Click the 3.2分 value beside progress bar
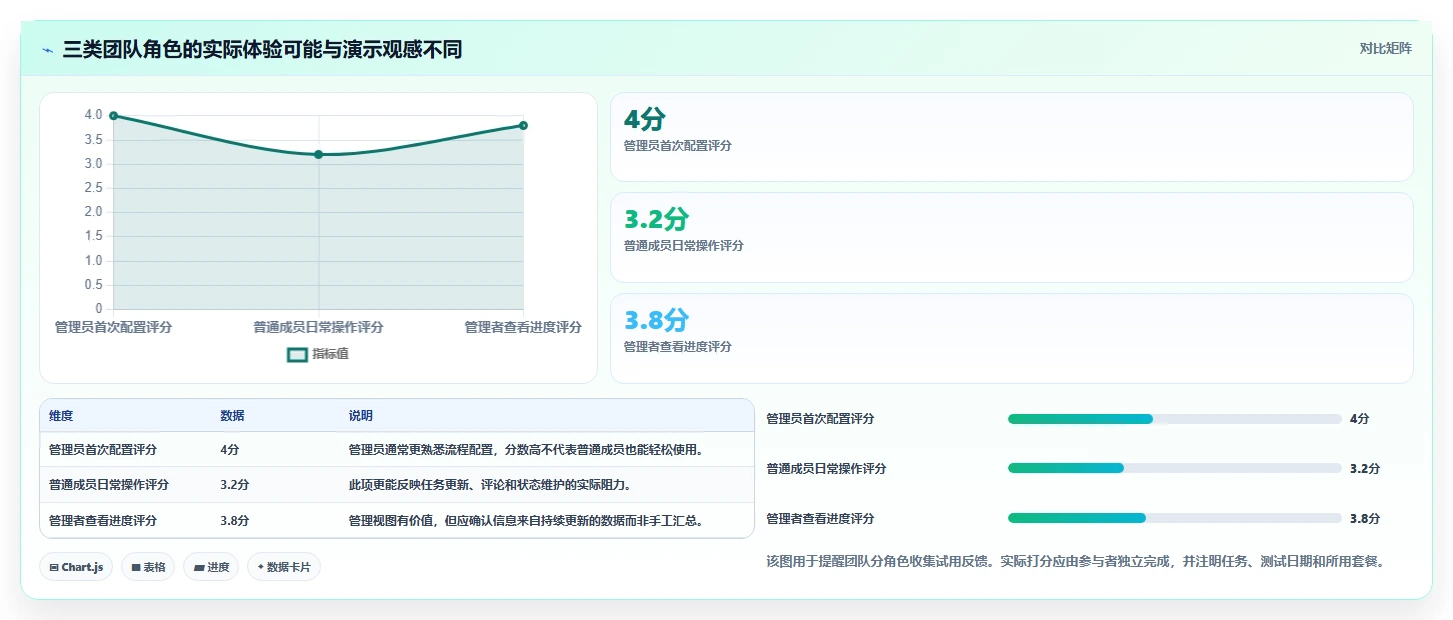This screenshot has height=620, width=1453. click(x=1364, y=469)
